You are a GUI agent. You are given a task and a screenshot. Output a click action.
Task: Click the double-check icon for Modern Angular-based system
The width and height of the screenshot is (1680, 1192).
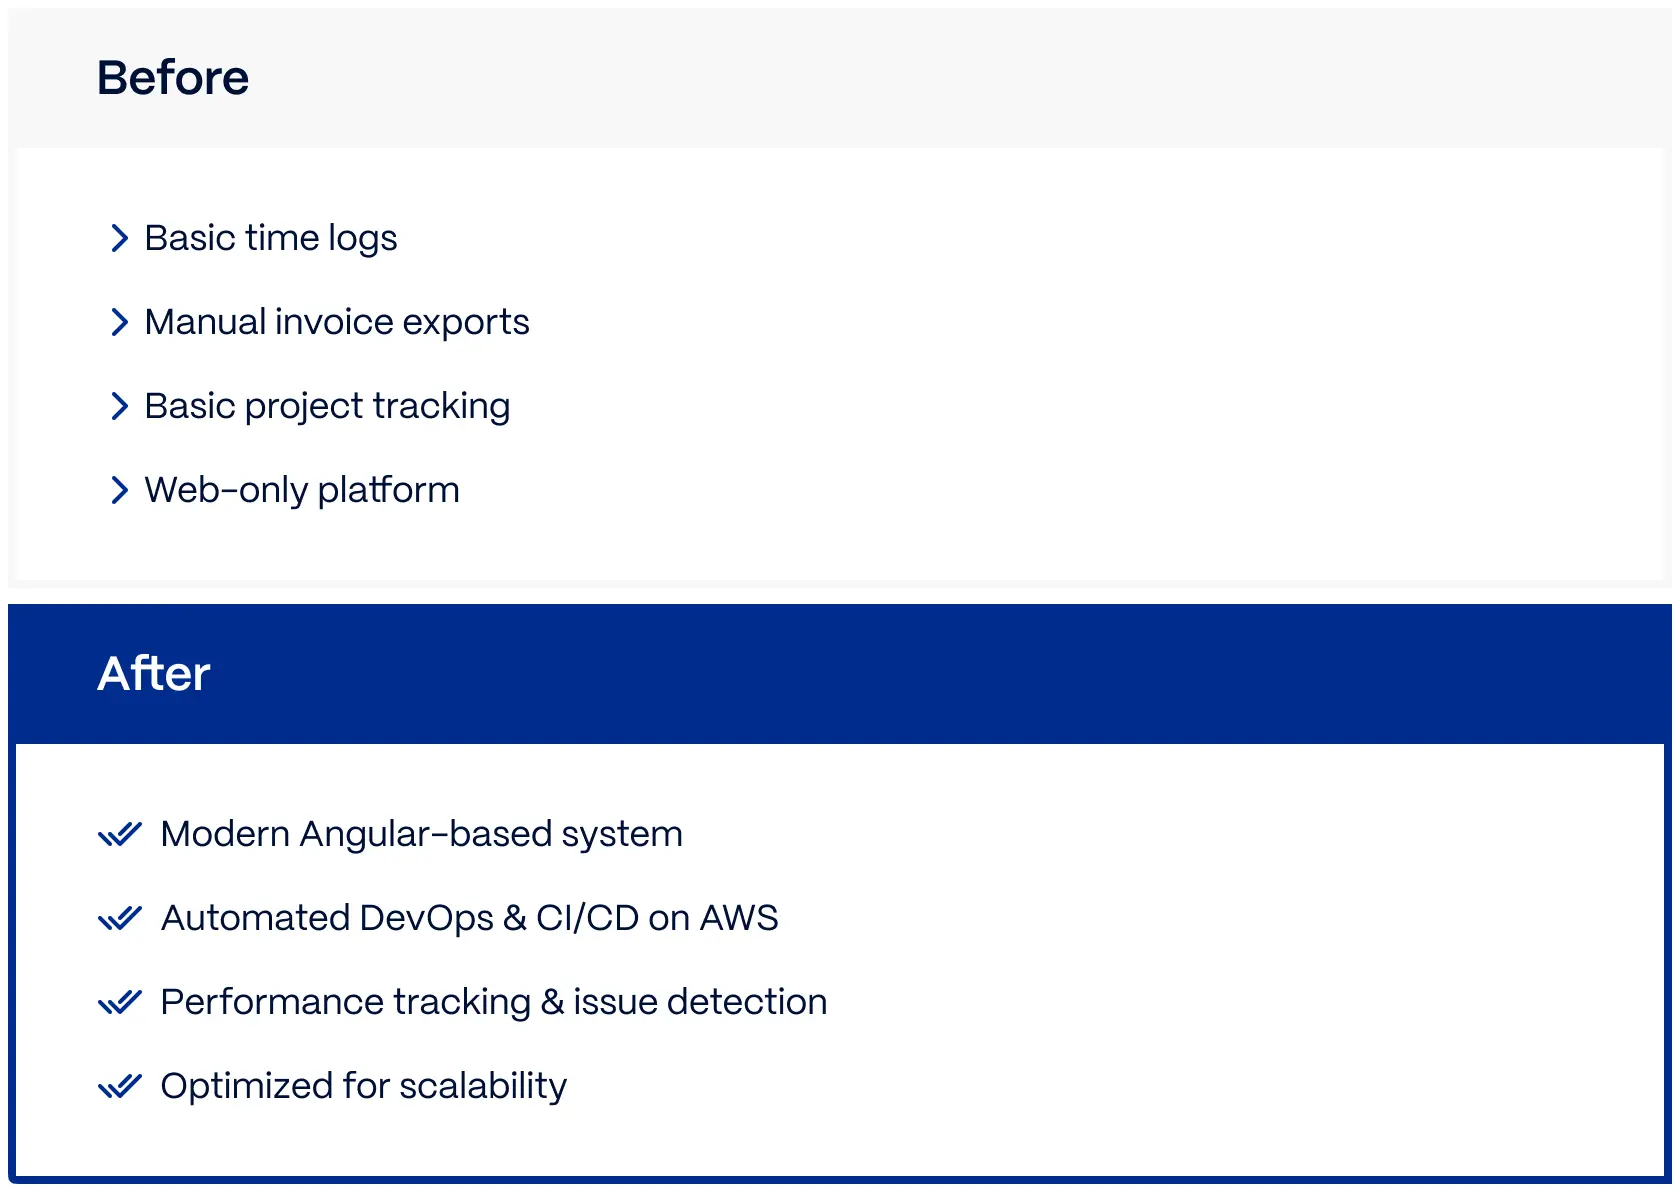(x=120, y=834)
